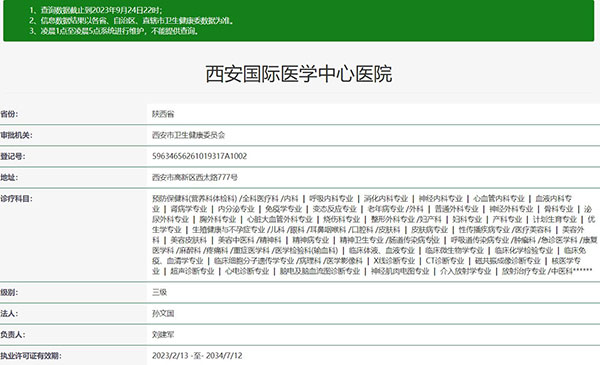Click the 执业许可证有效期 label

point(31,356)
